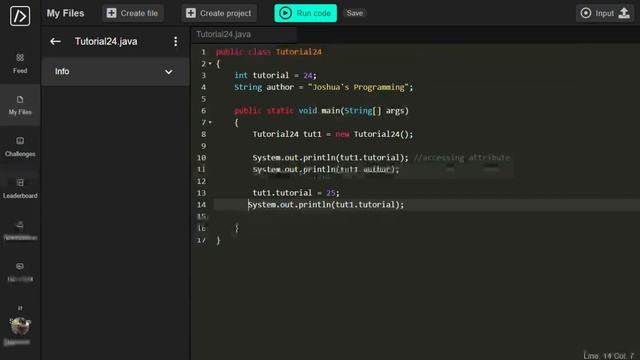This screenshot has height=360, width=640.
Task: Click the 'Tutorial24 tut1 = new Tutorial24();' line
Action: pyautogui.click(x=333, y=134)
